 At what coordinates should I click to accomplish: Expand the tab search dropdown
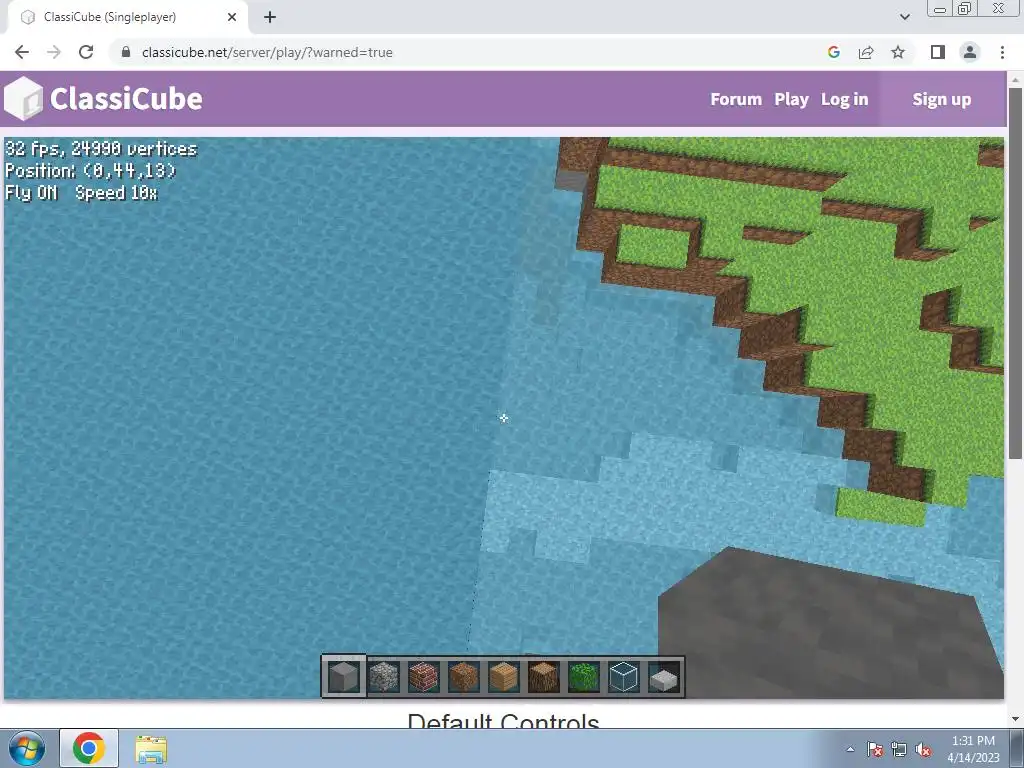(904, 17)
